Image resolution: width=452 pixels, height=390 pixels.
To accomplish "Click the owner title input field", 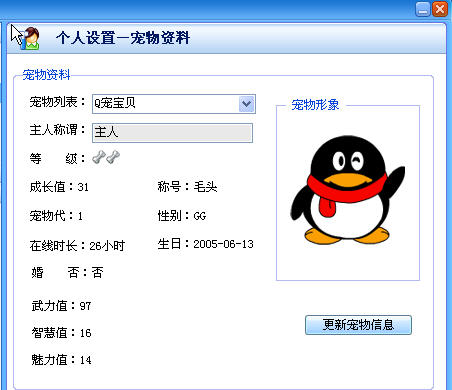I will [172, 133].
